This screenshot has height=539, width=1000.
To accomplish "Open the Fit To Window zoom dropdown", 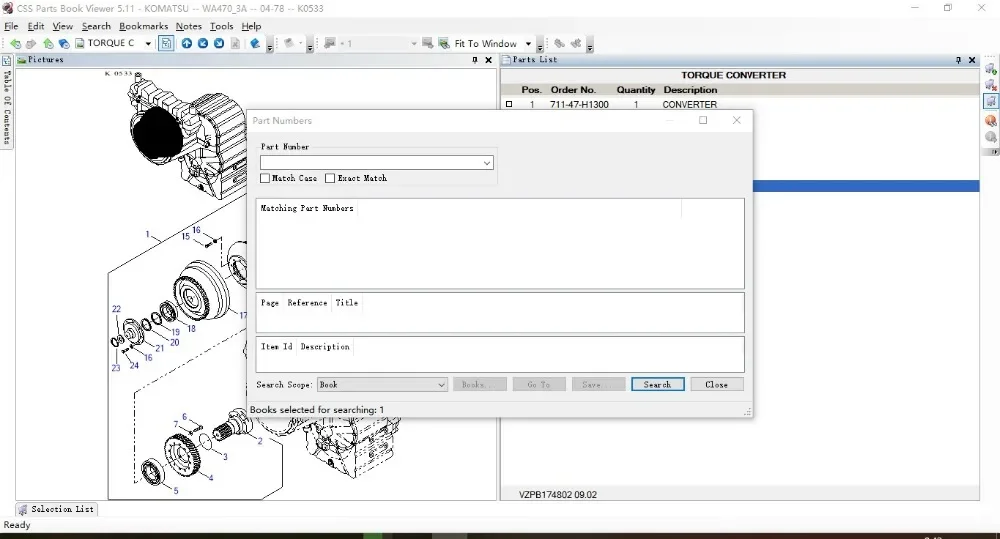I will tap(526, 44).
